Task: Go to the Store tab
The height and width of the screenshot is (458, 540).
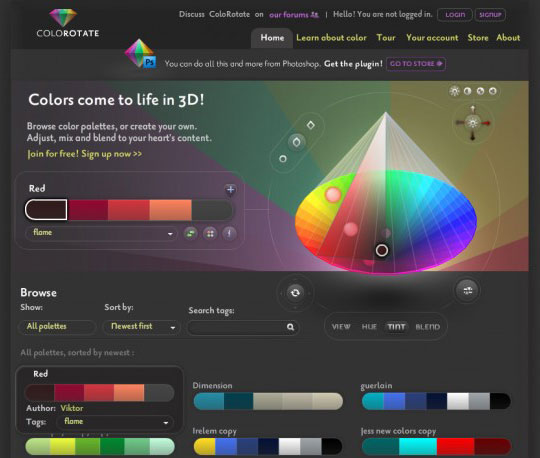Action: [478, 38]
